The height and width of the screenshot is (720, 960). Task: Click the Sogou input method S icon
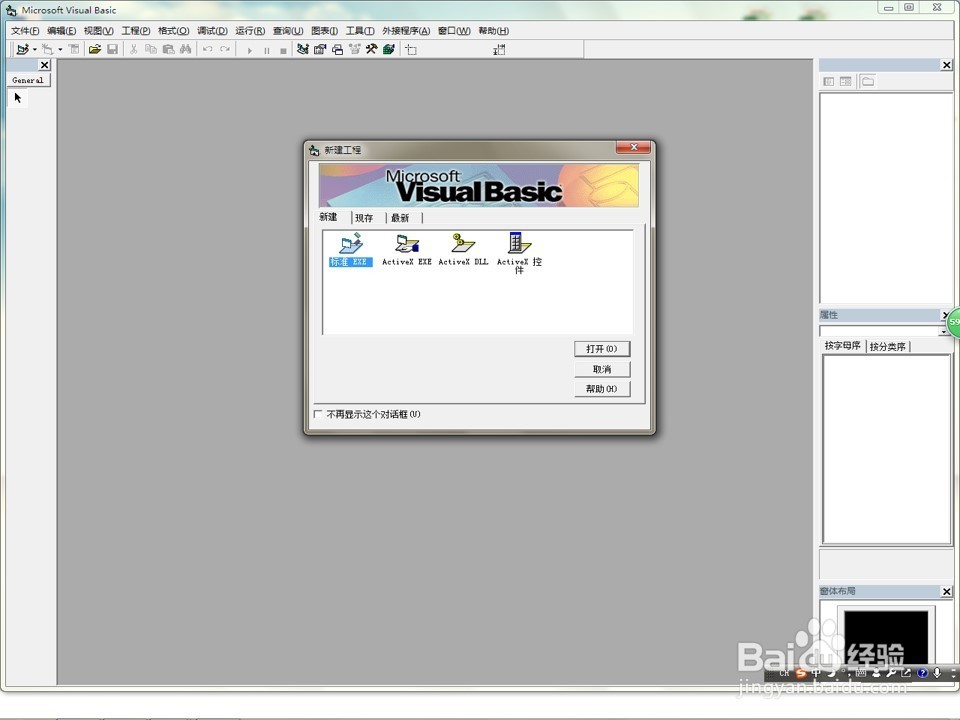tap(801, 673)
